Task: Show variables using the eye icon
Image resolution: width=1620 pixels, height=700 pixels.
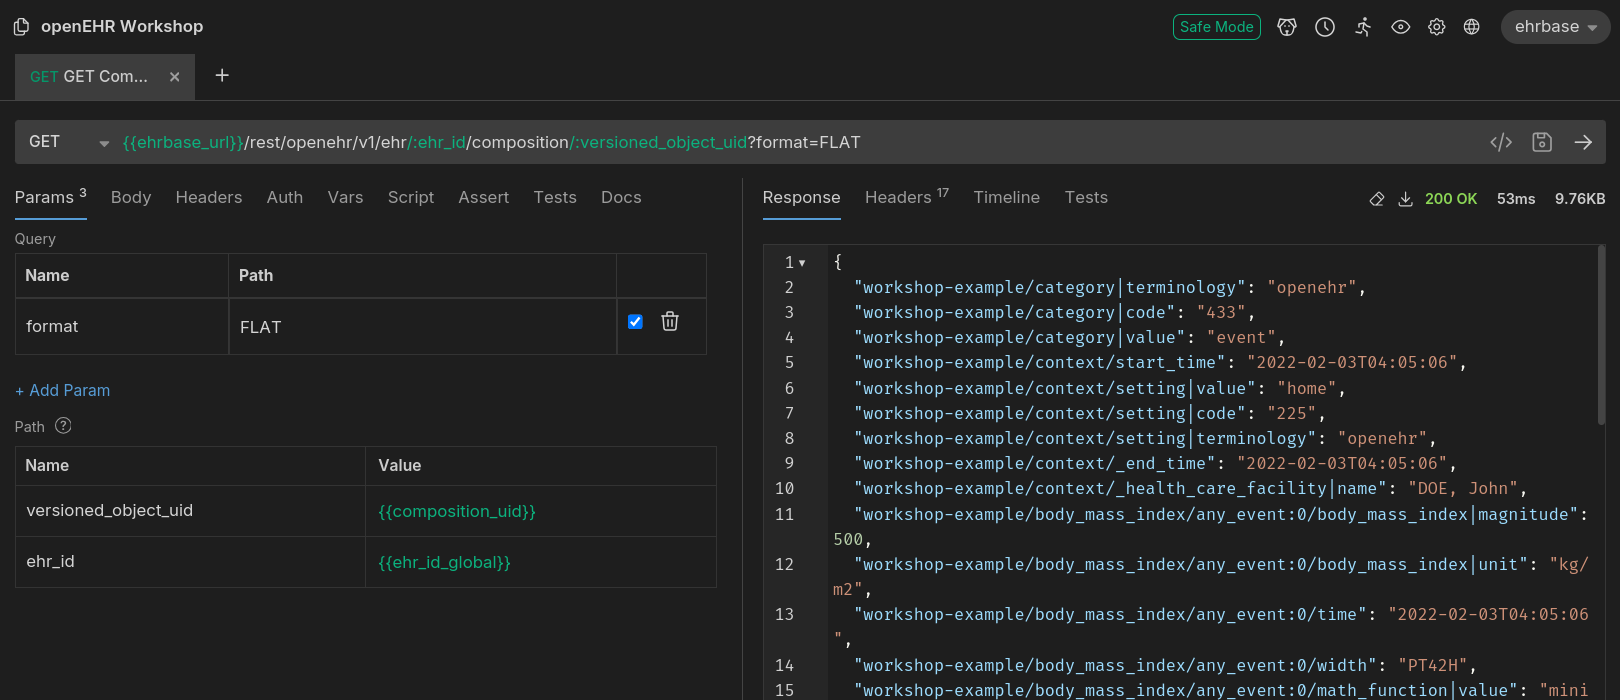Action: [x=1400, y=27]
